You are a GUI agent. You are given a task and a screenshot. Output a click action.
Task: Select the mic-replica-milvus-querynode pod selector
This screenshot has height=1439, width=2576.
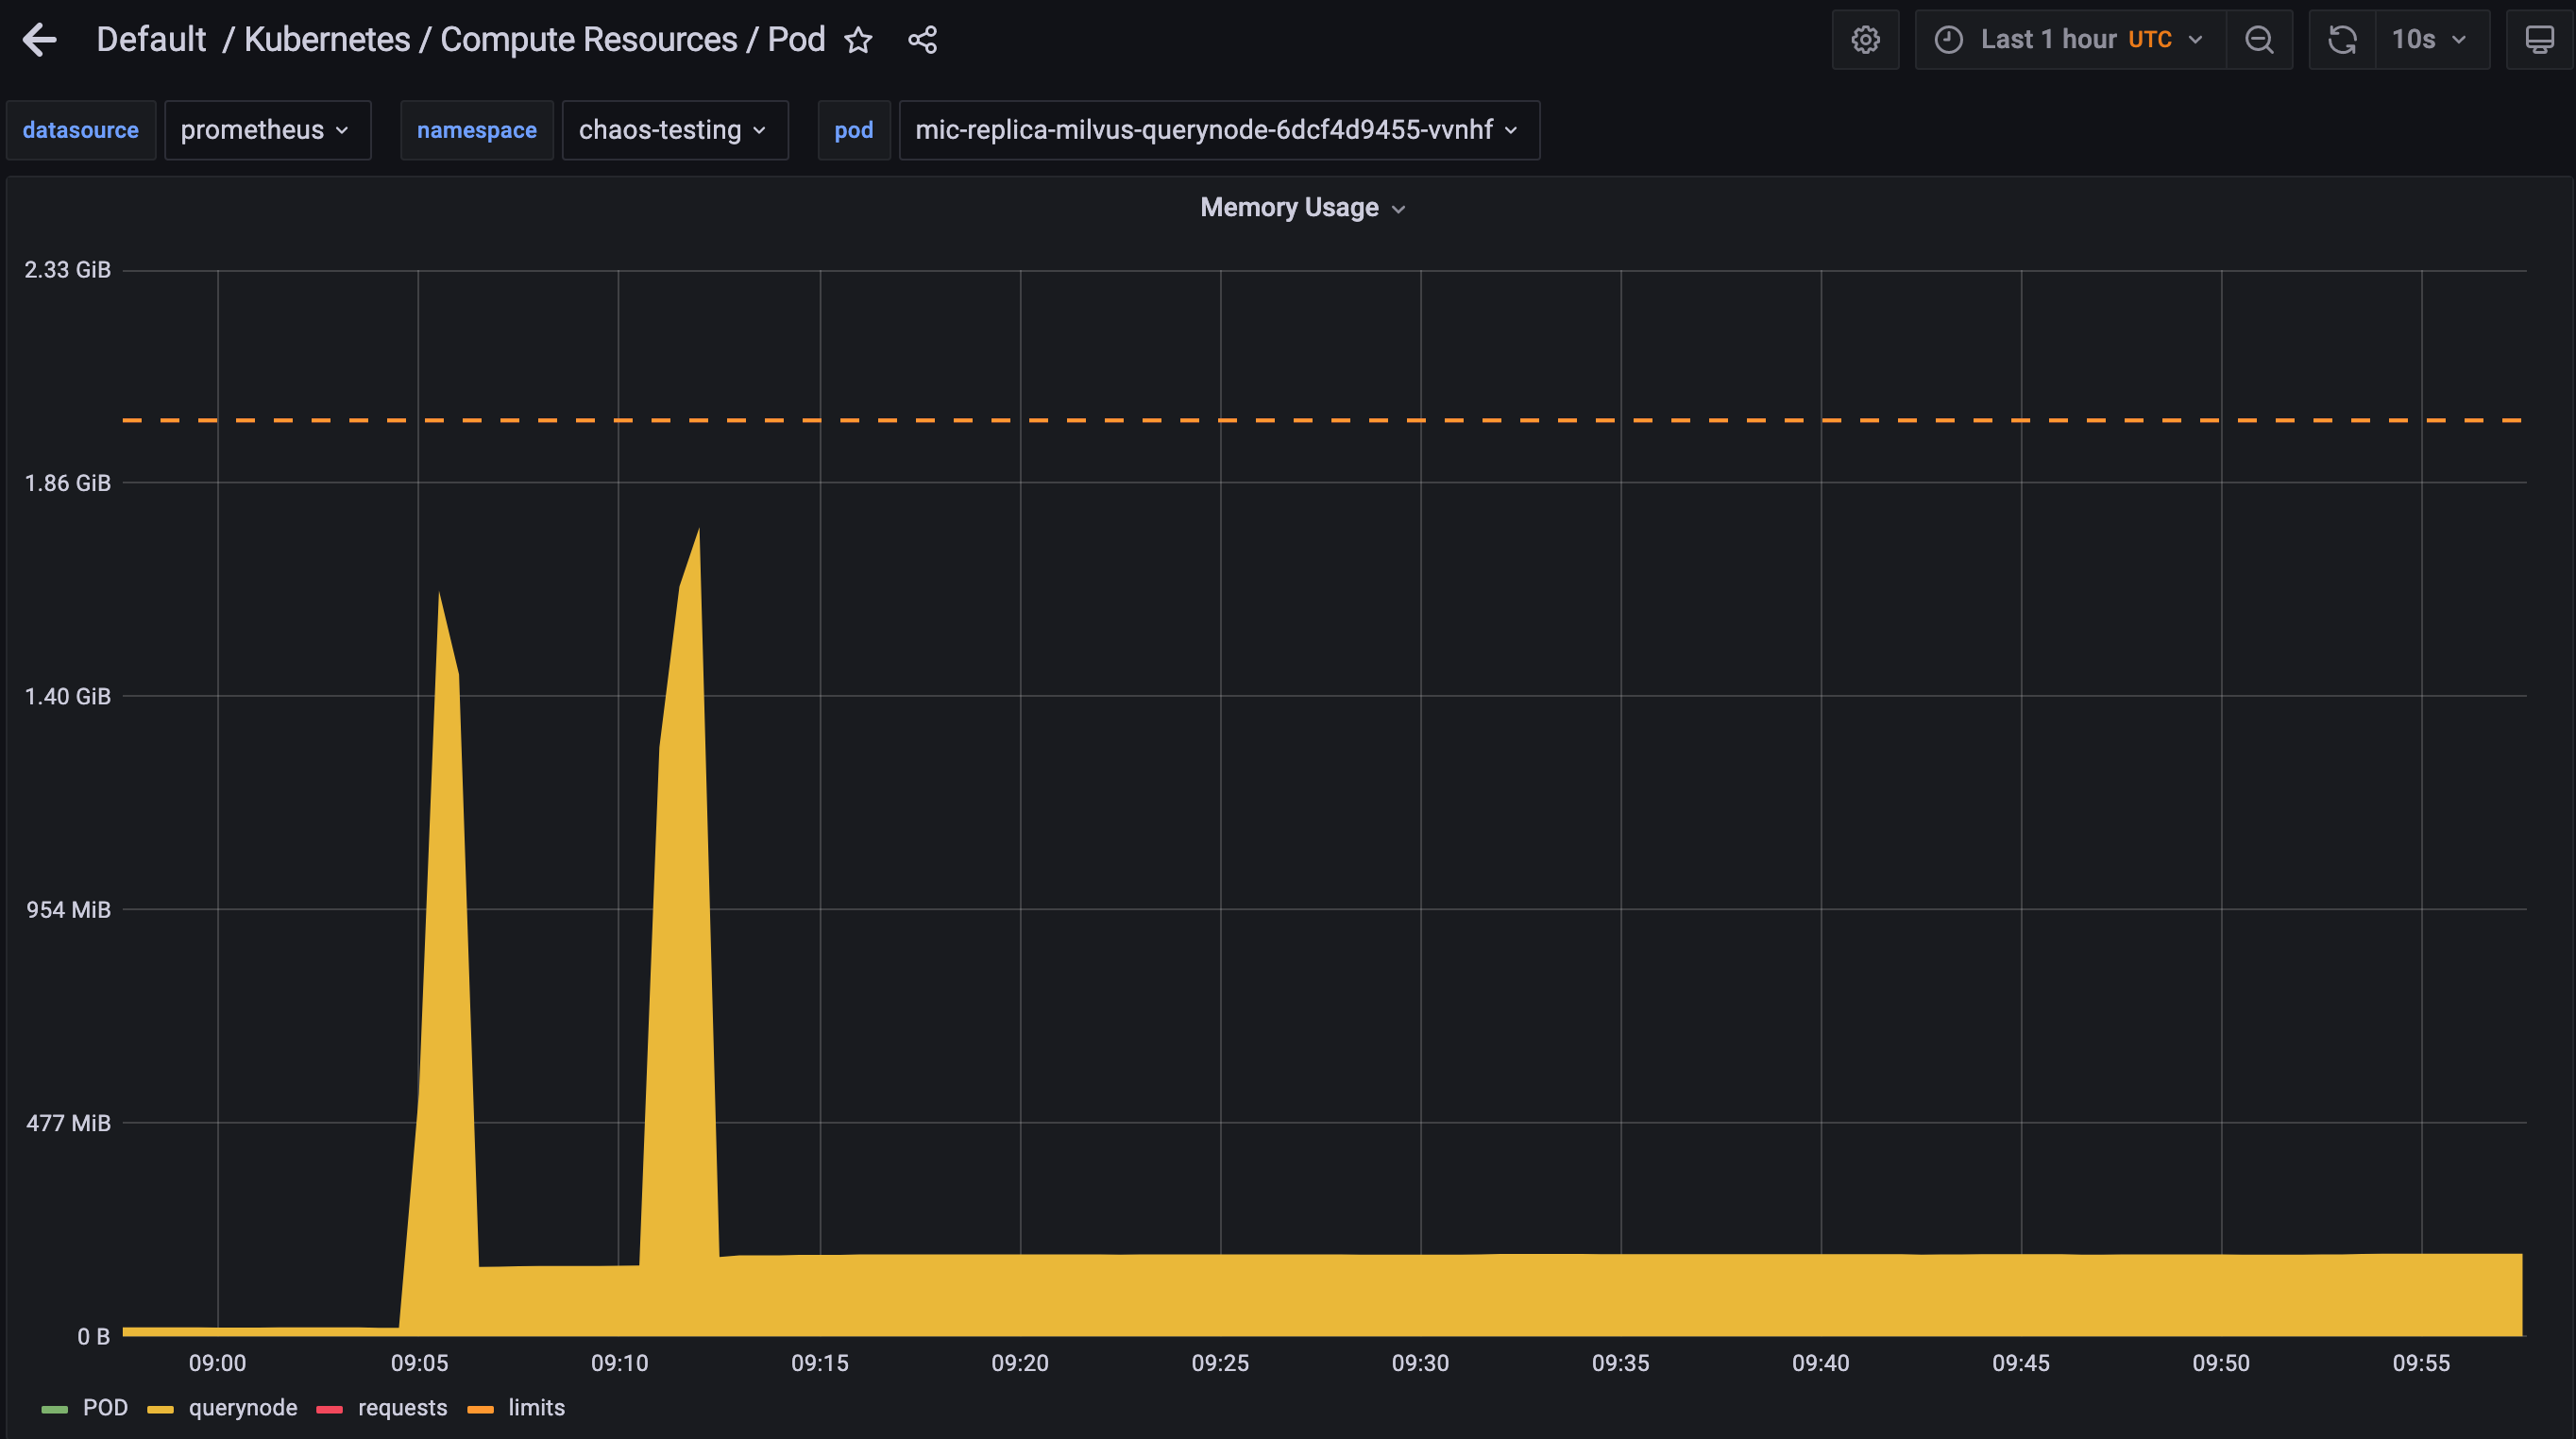tap(1216, 130)
